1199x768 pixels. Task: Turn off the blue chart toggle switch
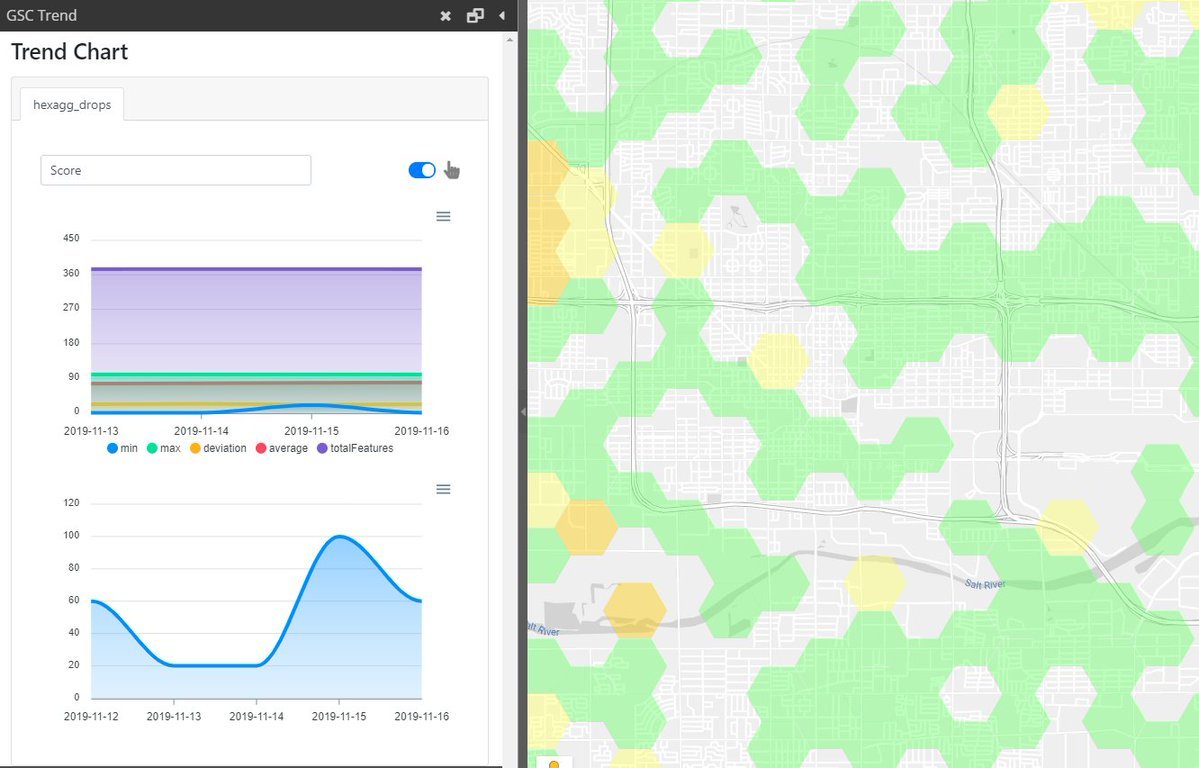click(x=422, y=170)
